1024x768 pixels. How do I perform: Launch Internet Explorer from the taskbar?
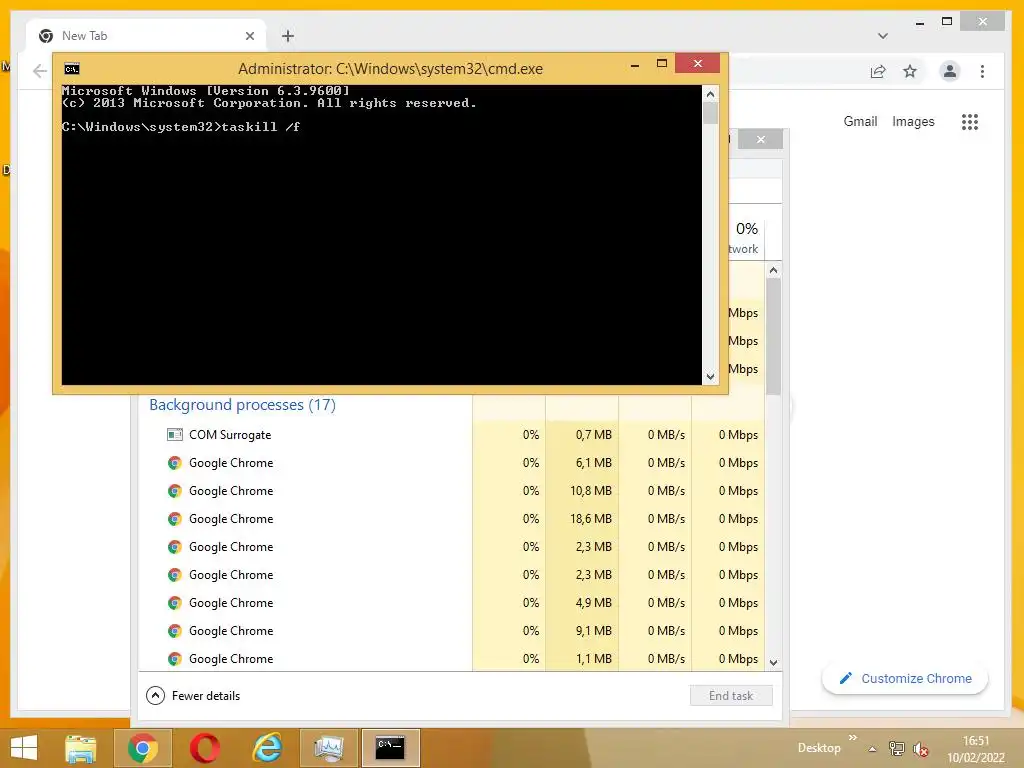click(x=267, y=748)
